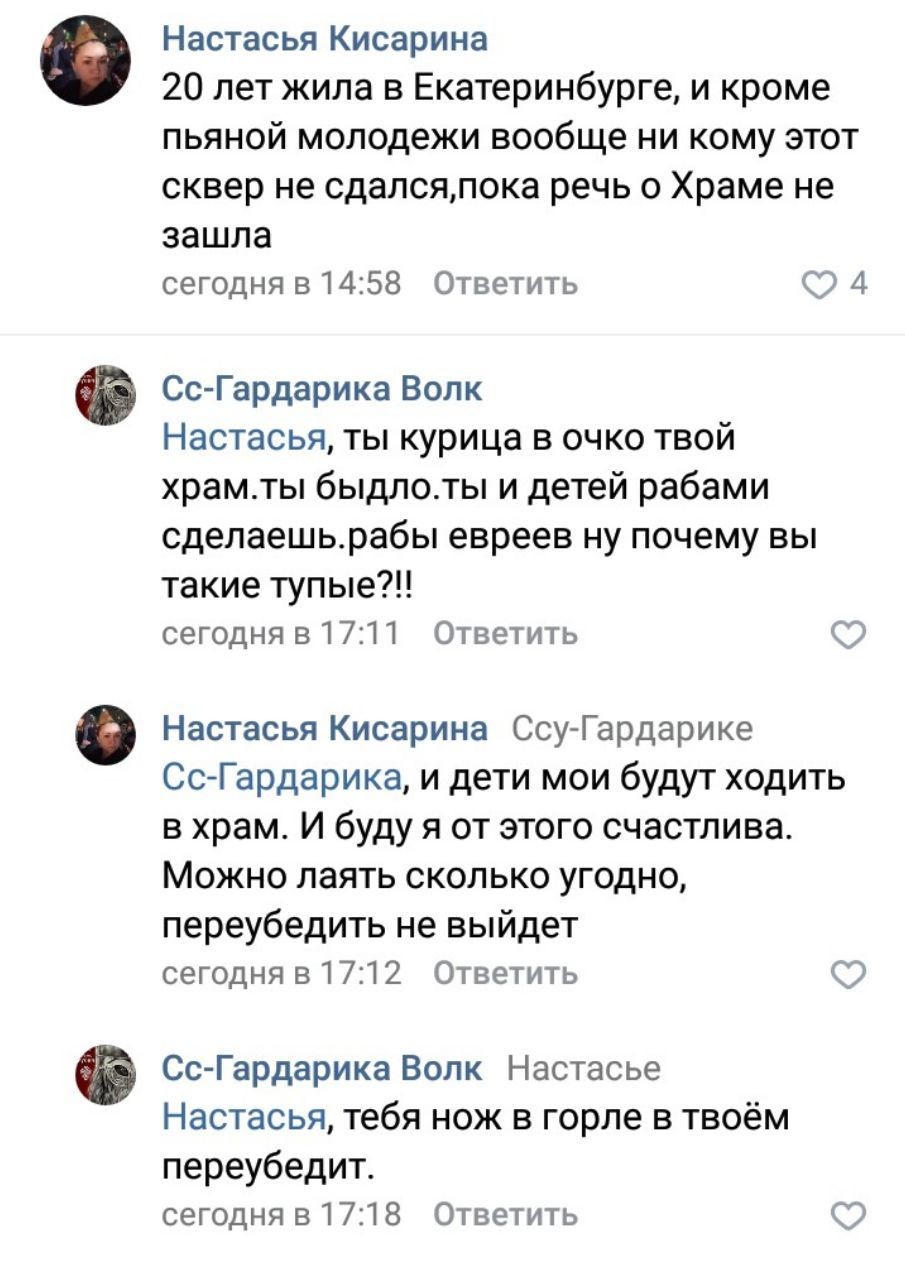Open the сегодня в 14:58 timestamp
Screen dimensions: 905x1279
pos(281,285)
